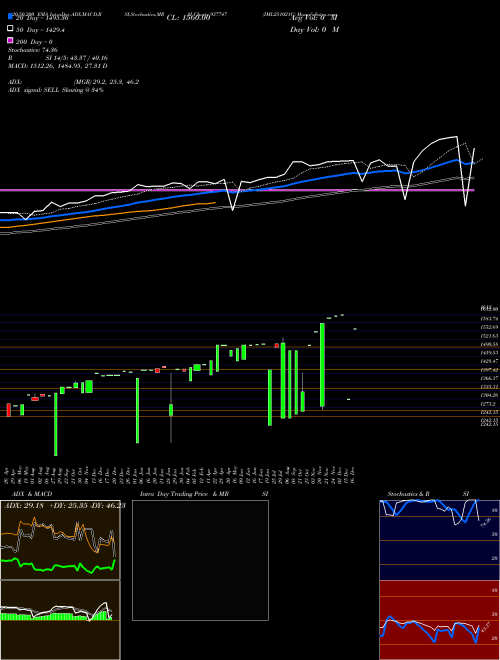Click the 'ADX: 29.18 +DY: 25.35 -DY: 46.23' header

click(x=64, y=506)
